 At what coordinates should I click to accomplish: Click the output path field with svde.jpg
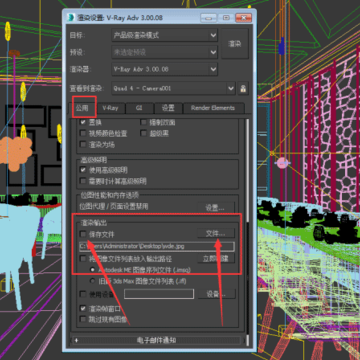click(x=157, y=246)
